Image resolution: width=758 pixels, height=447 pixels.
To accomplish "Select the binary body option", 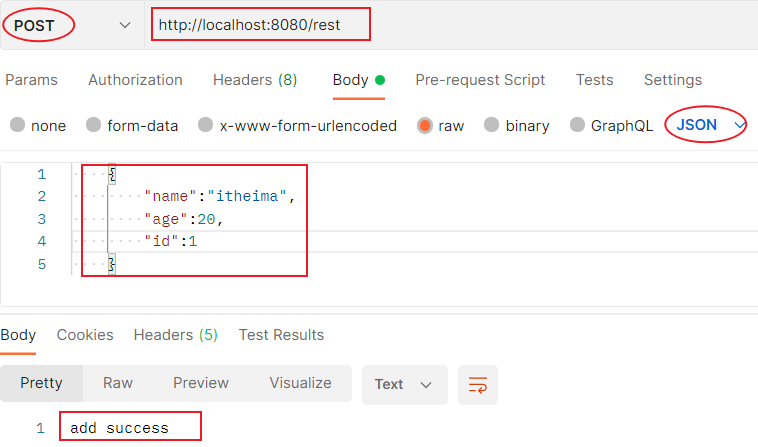I will click(492, 125).
